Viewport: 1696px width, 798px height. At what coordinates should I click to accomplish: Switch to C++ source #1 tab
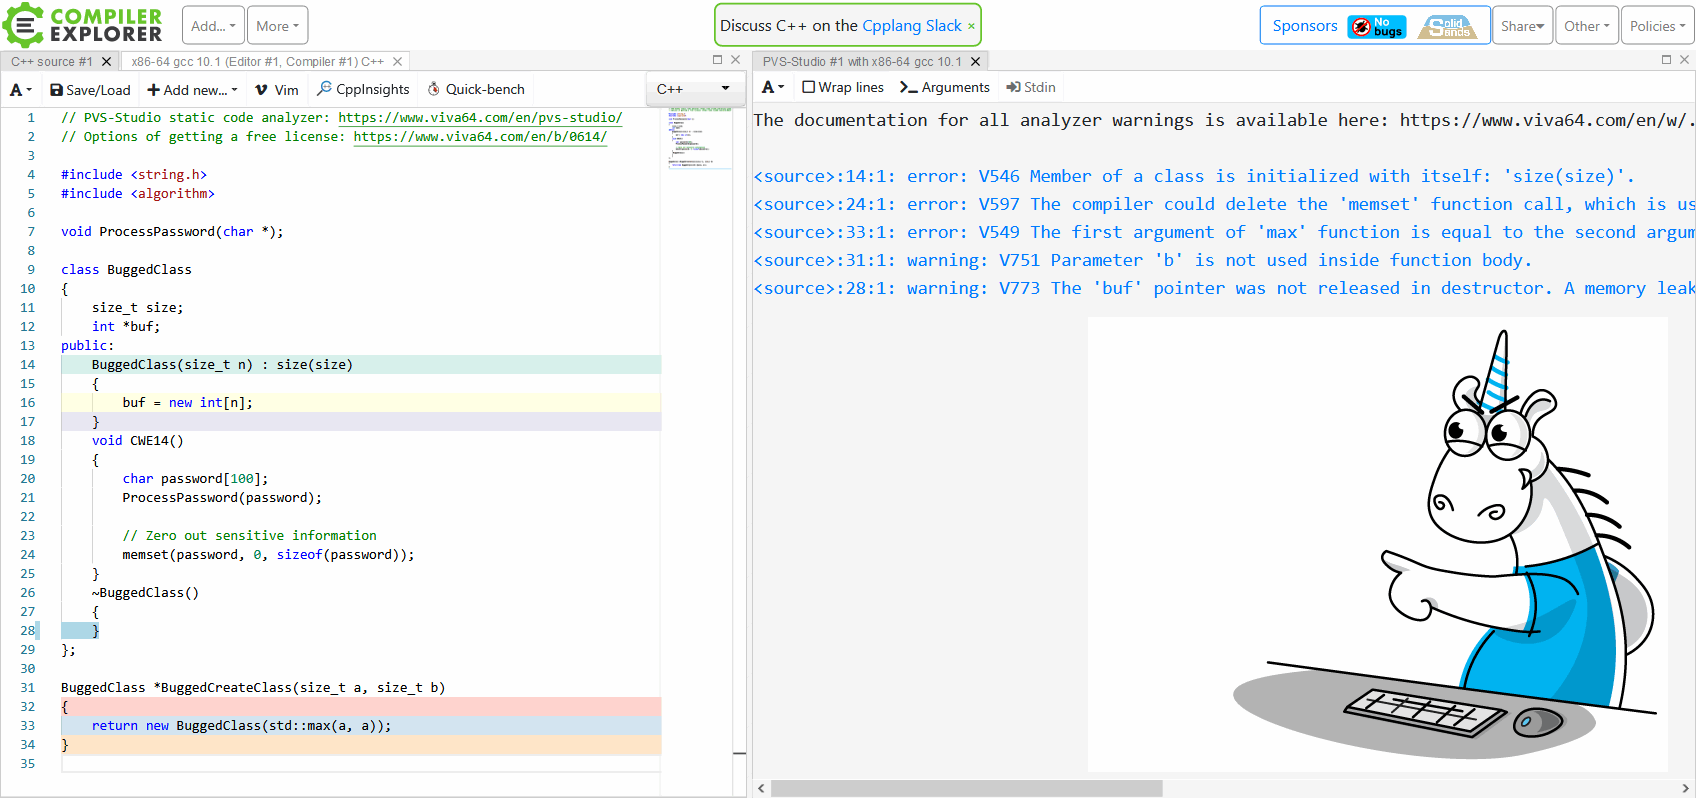[52, 62]
